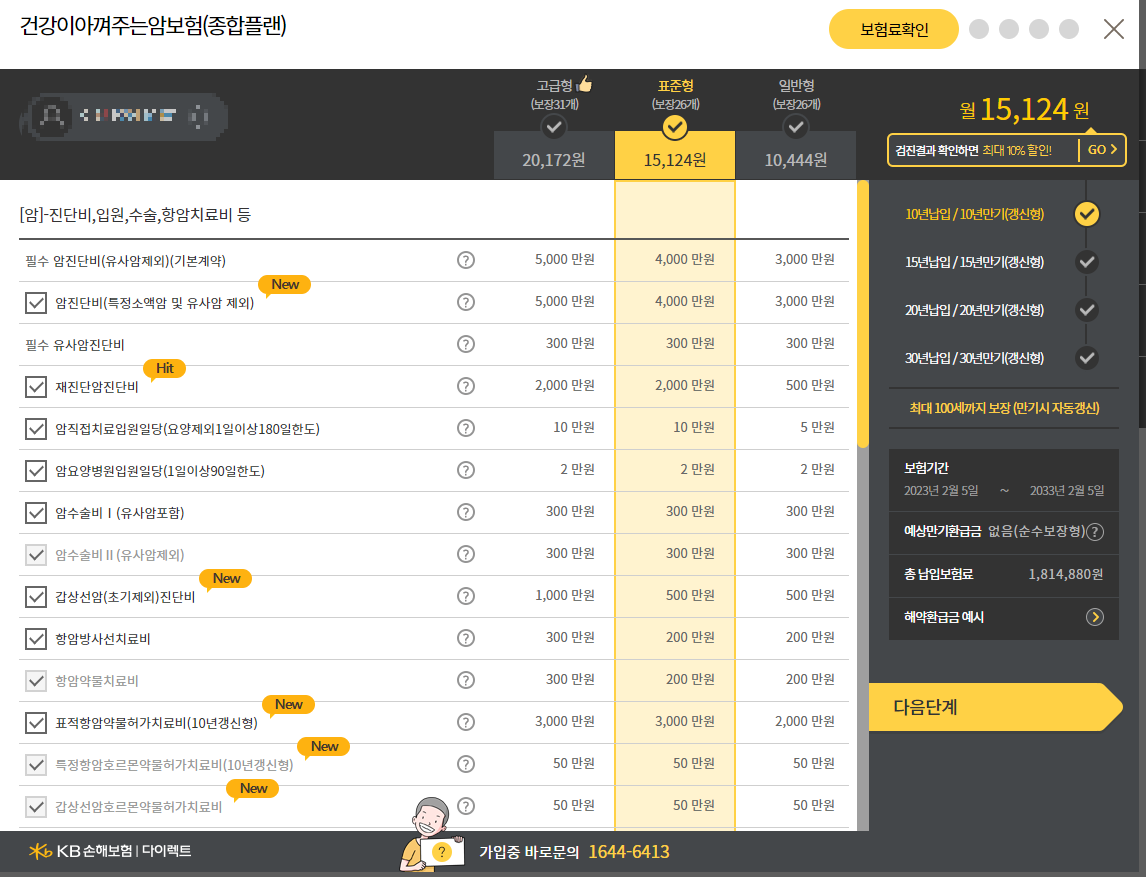Toggle 암요양병원입원일당 checkbox
Screen dimensions: 1146x877
pyautogui.click(x=36, y=471)
